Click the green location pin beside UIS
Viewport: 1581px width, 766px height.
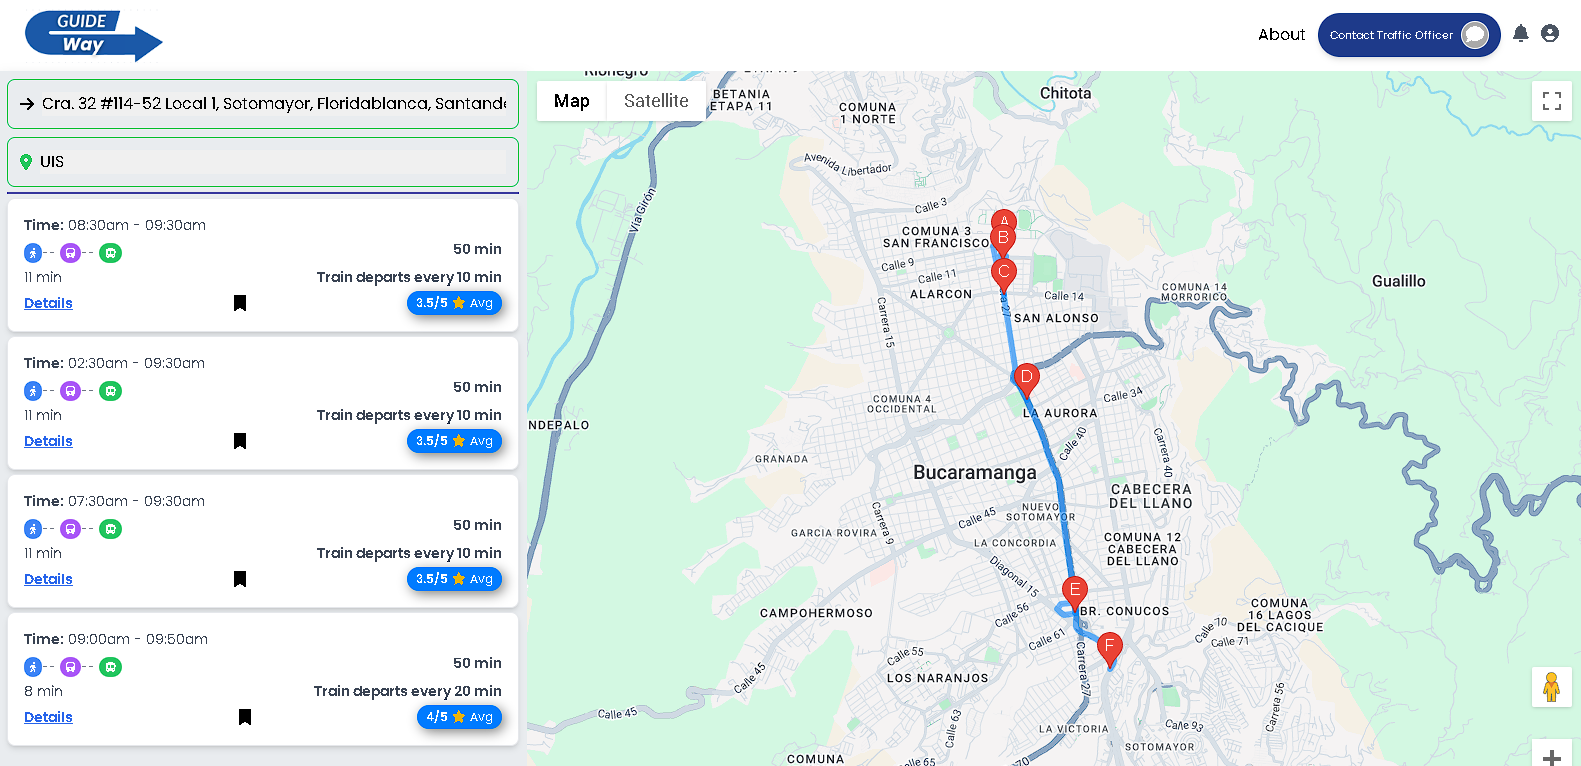[x=26, y=162]
